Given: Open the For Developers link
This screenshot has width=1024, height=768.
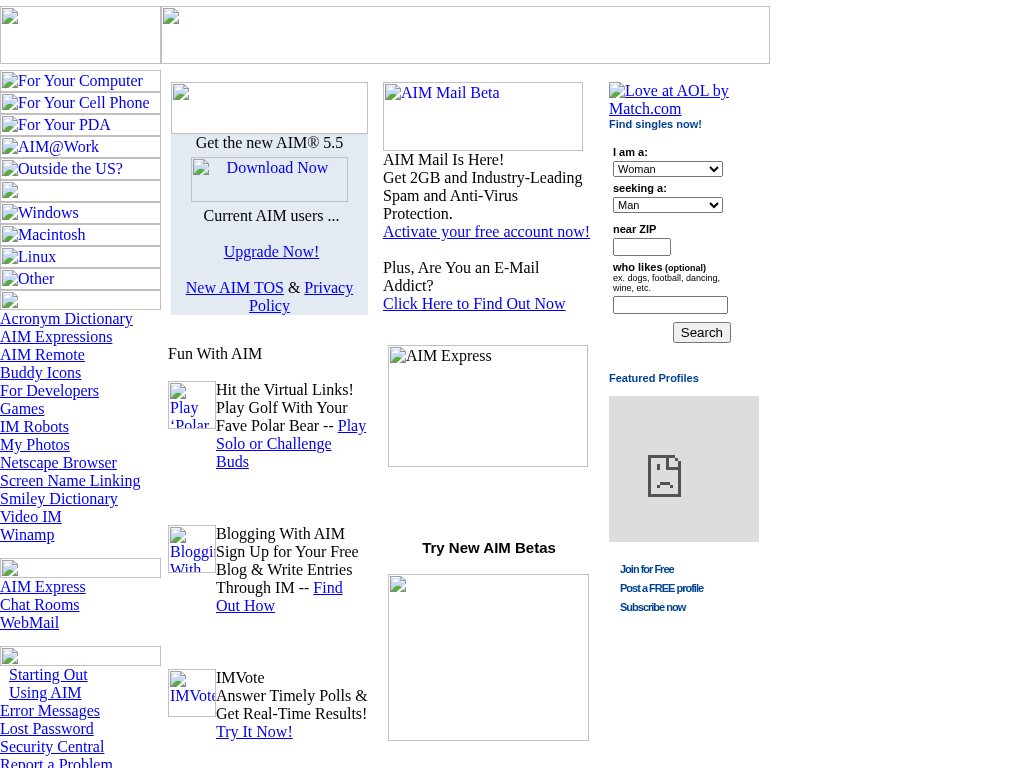Looking at the screenshot, I should click(49, 391).
